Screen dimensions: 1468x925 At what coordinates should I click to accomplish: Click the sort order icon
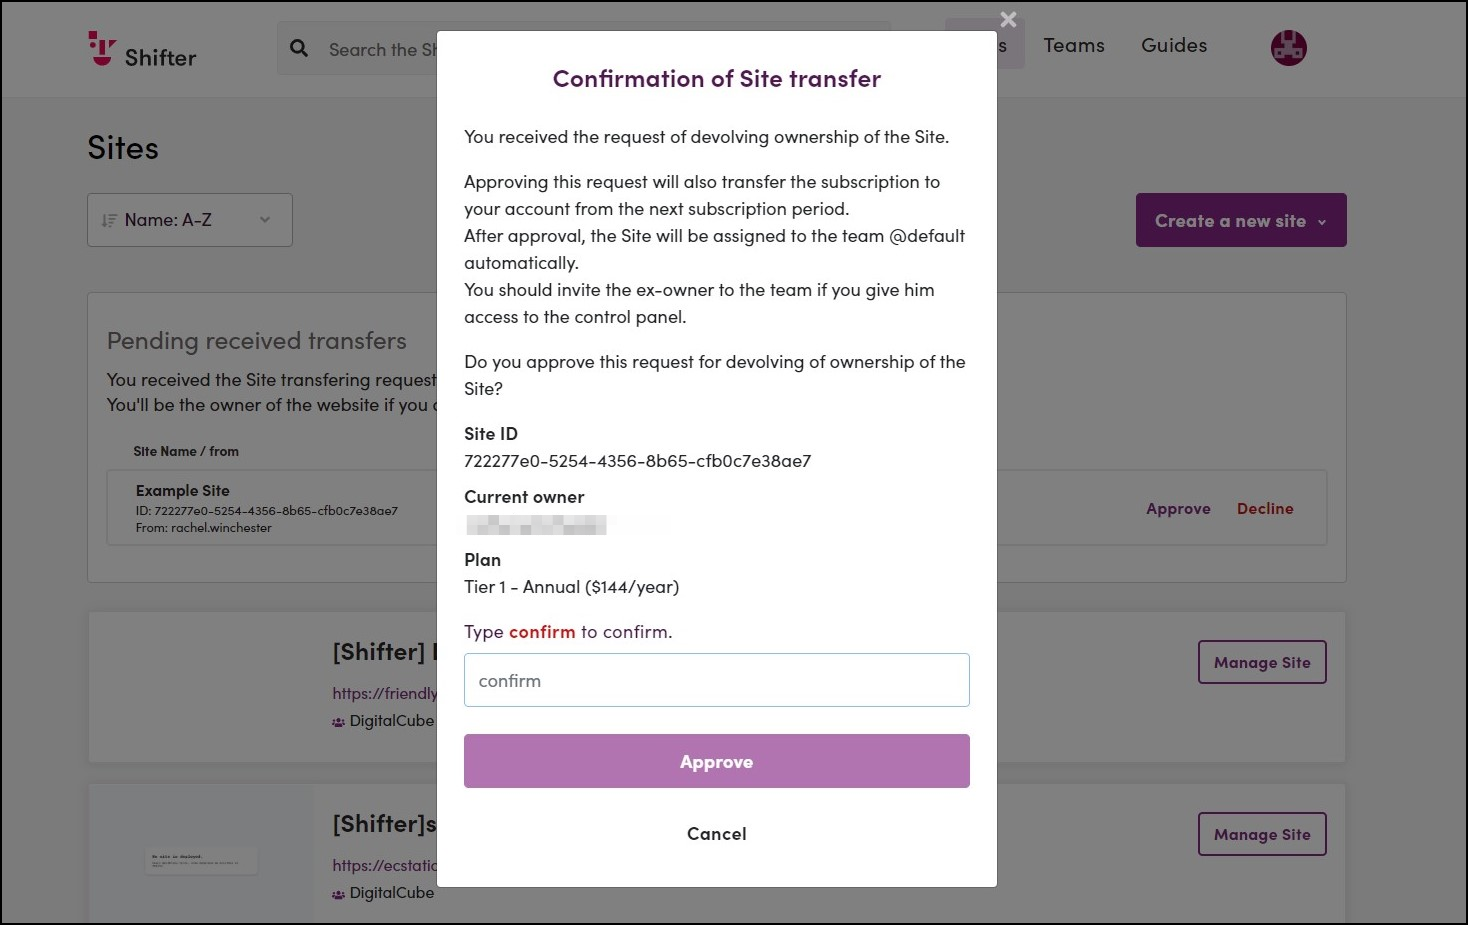coord(109,220)
